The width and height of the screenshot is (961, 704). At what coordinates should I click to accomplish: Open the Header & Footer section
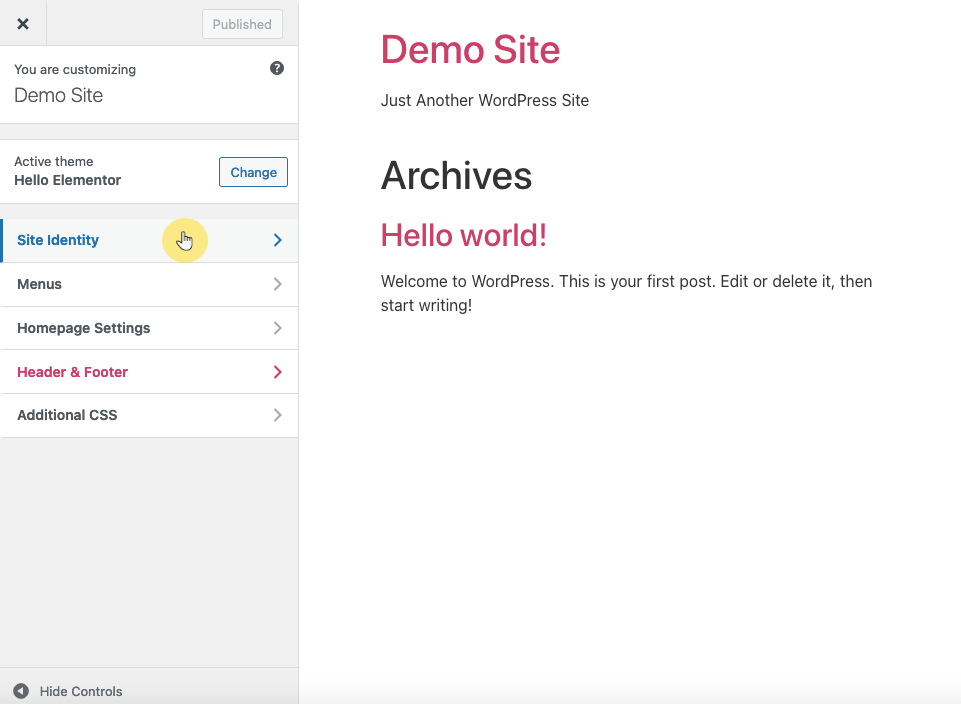[149, 372]
